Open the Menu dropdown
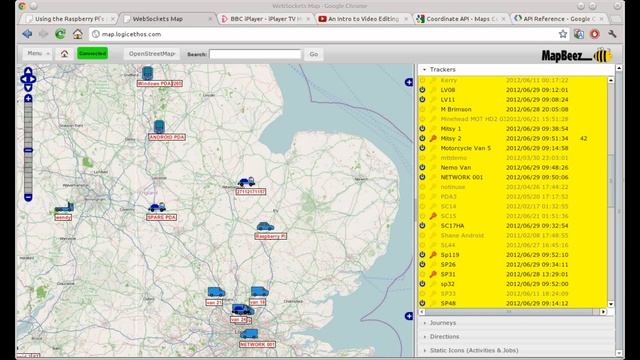Viewport: 640px width, 360px height. point(38,53)
